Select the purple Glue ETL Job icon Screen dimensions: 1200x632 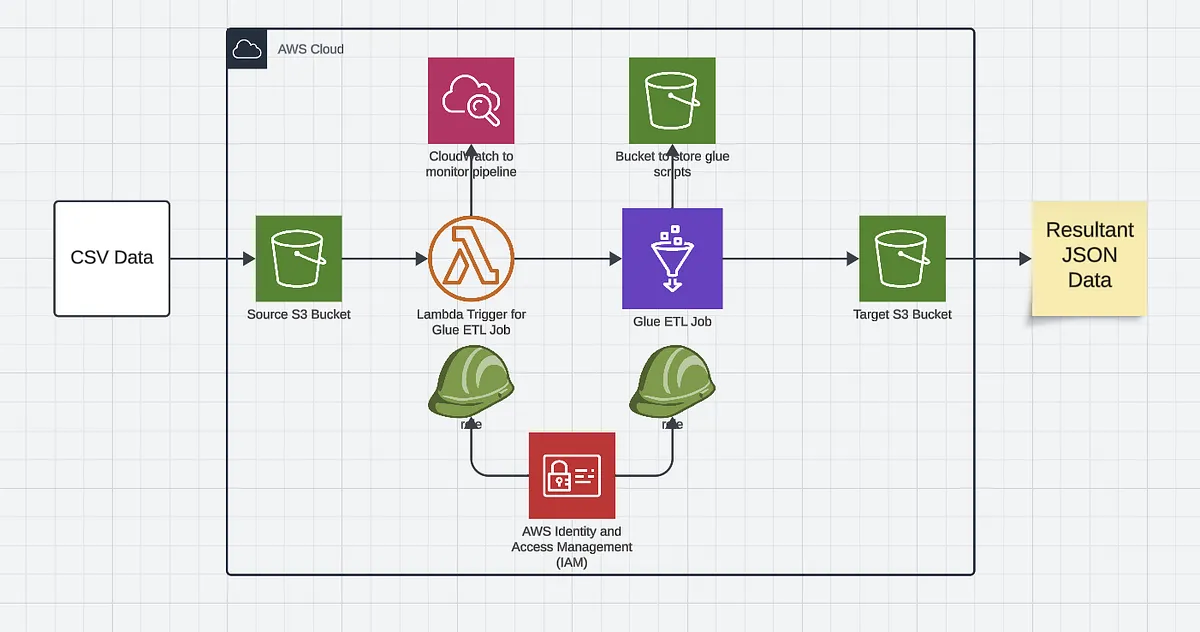tap(672, 258)
